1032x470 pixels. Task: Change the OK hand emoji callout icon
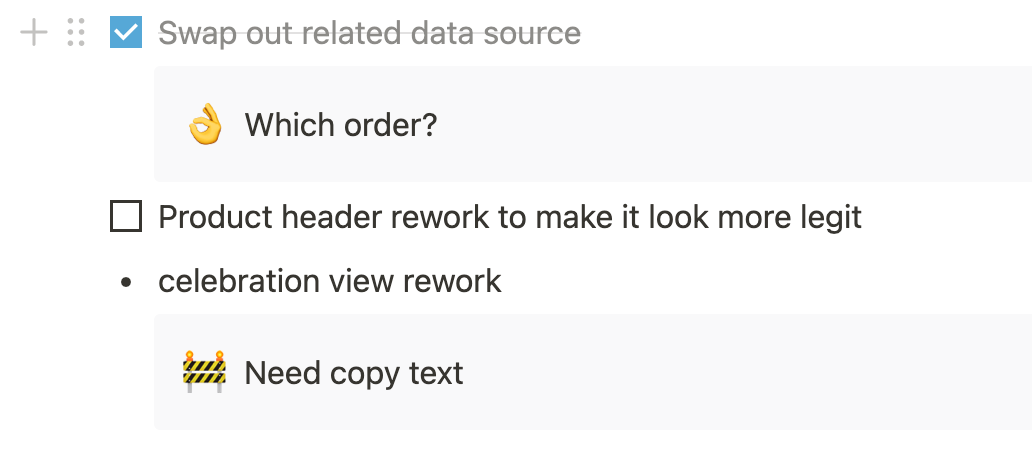[205, 124]
